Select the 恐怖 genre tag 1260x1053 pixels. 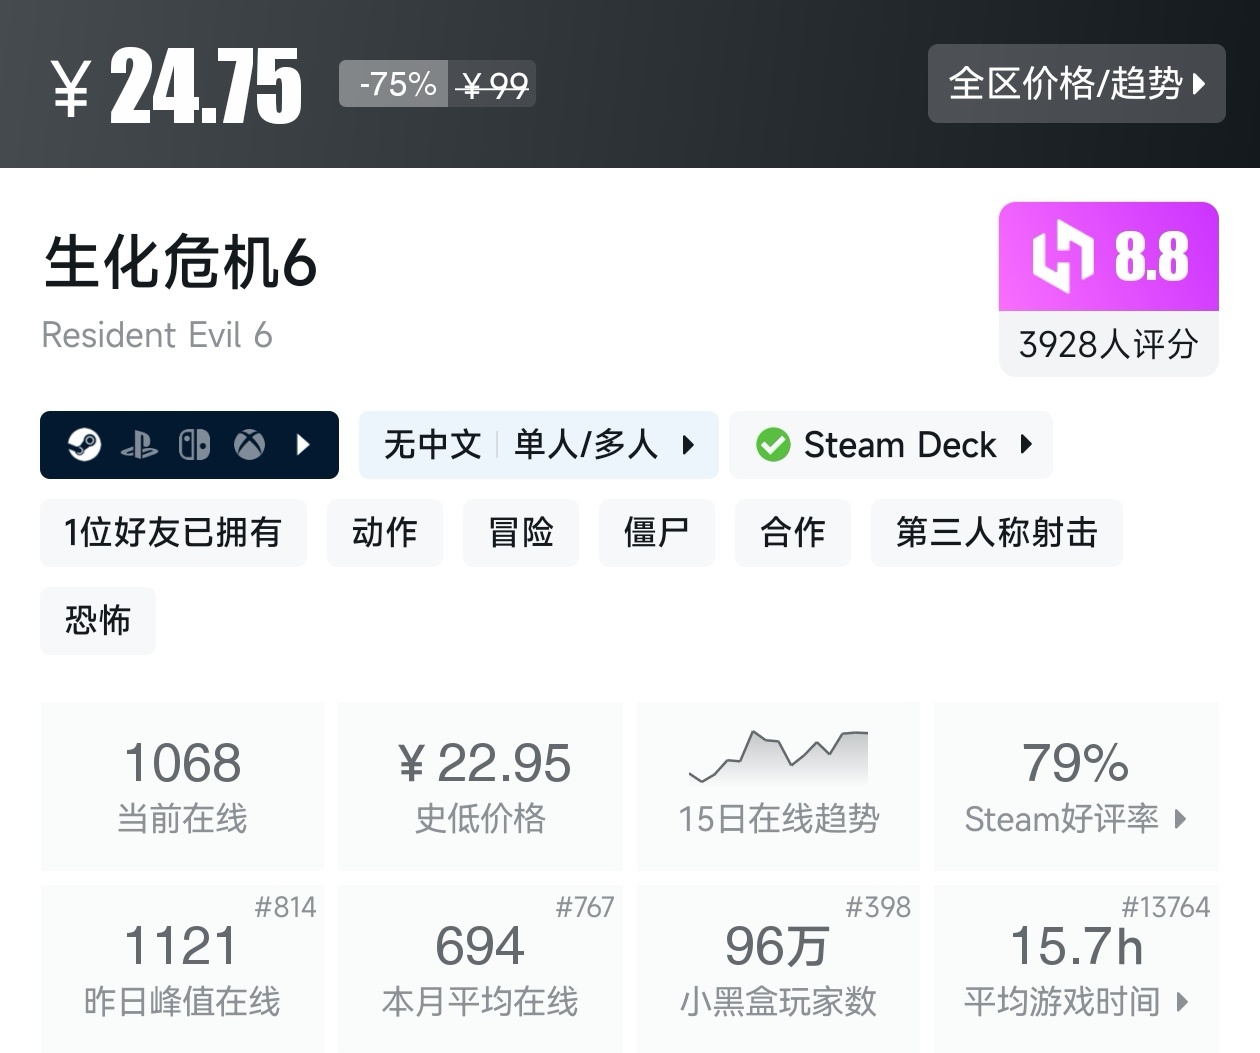click(x=98, y=621)
